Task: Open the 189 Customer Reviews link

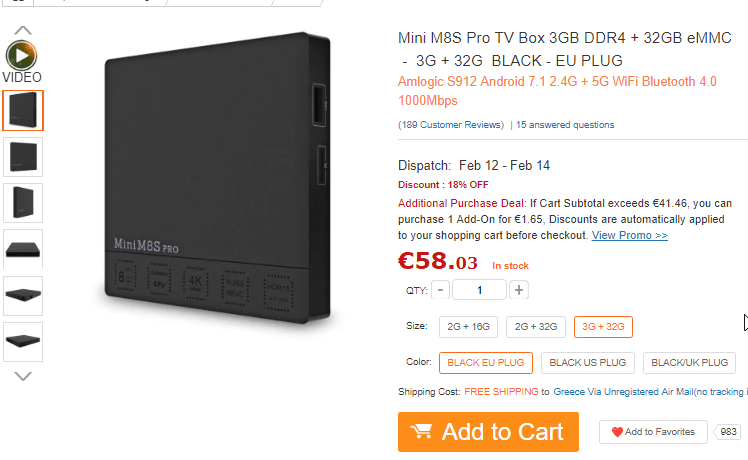Action: (451, 125)
